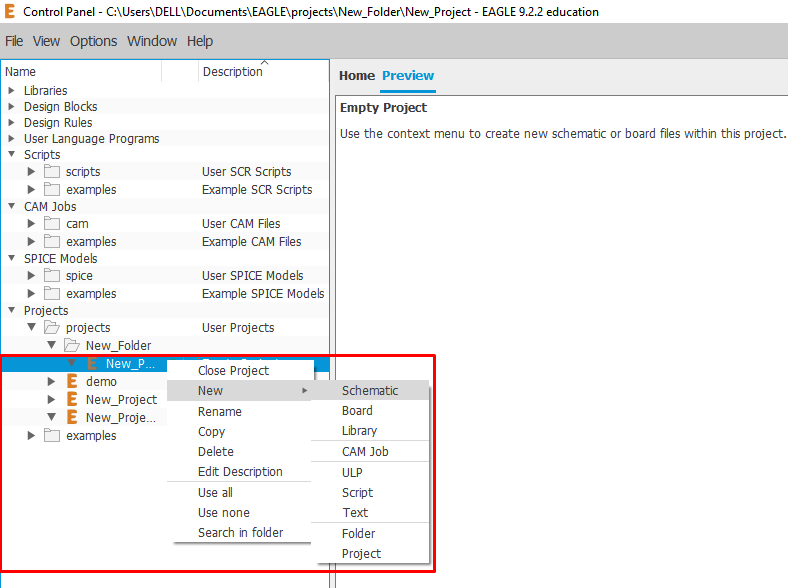Switch to the Home tab

pyautogui.click(x=357, y=76)
